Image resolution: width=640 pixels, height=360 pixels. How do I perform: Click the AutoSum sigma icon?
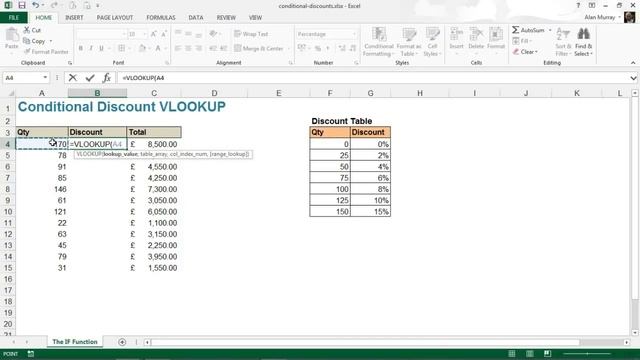[516, 30]
